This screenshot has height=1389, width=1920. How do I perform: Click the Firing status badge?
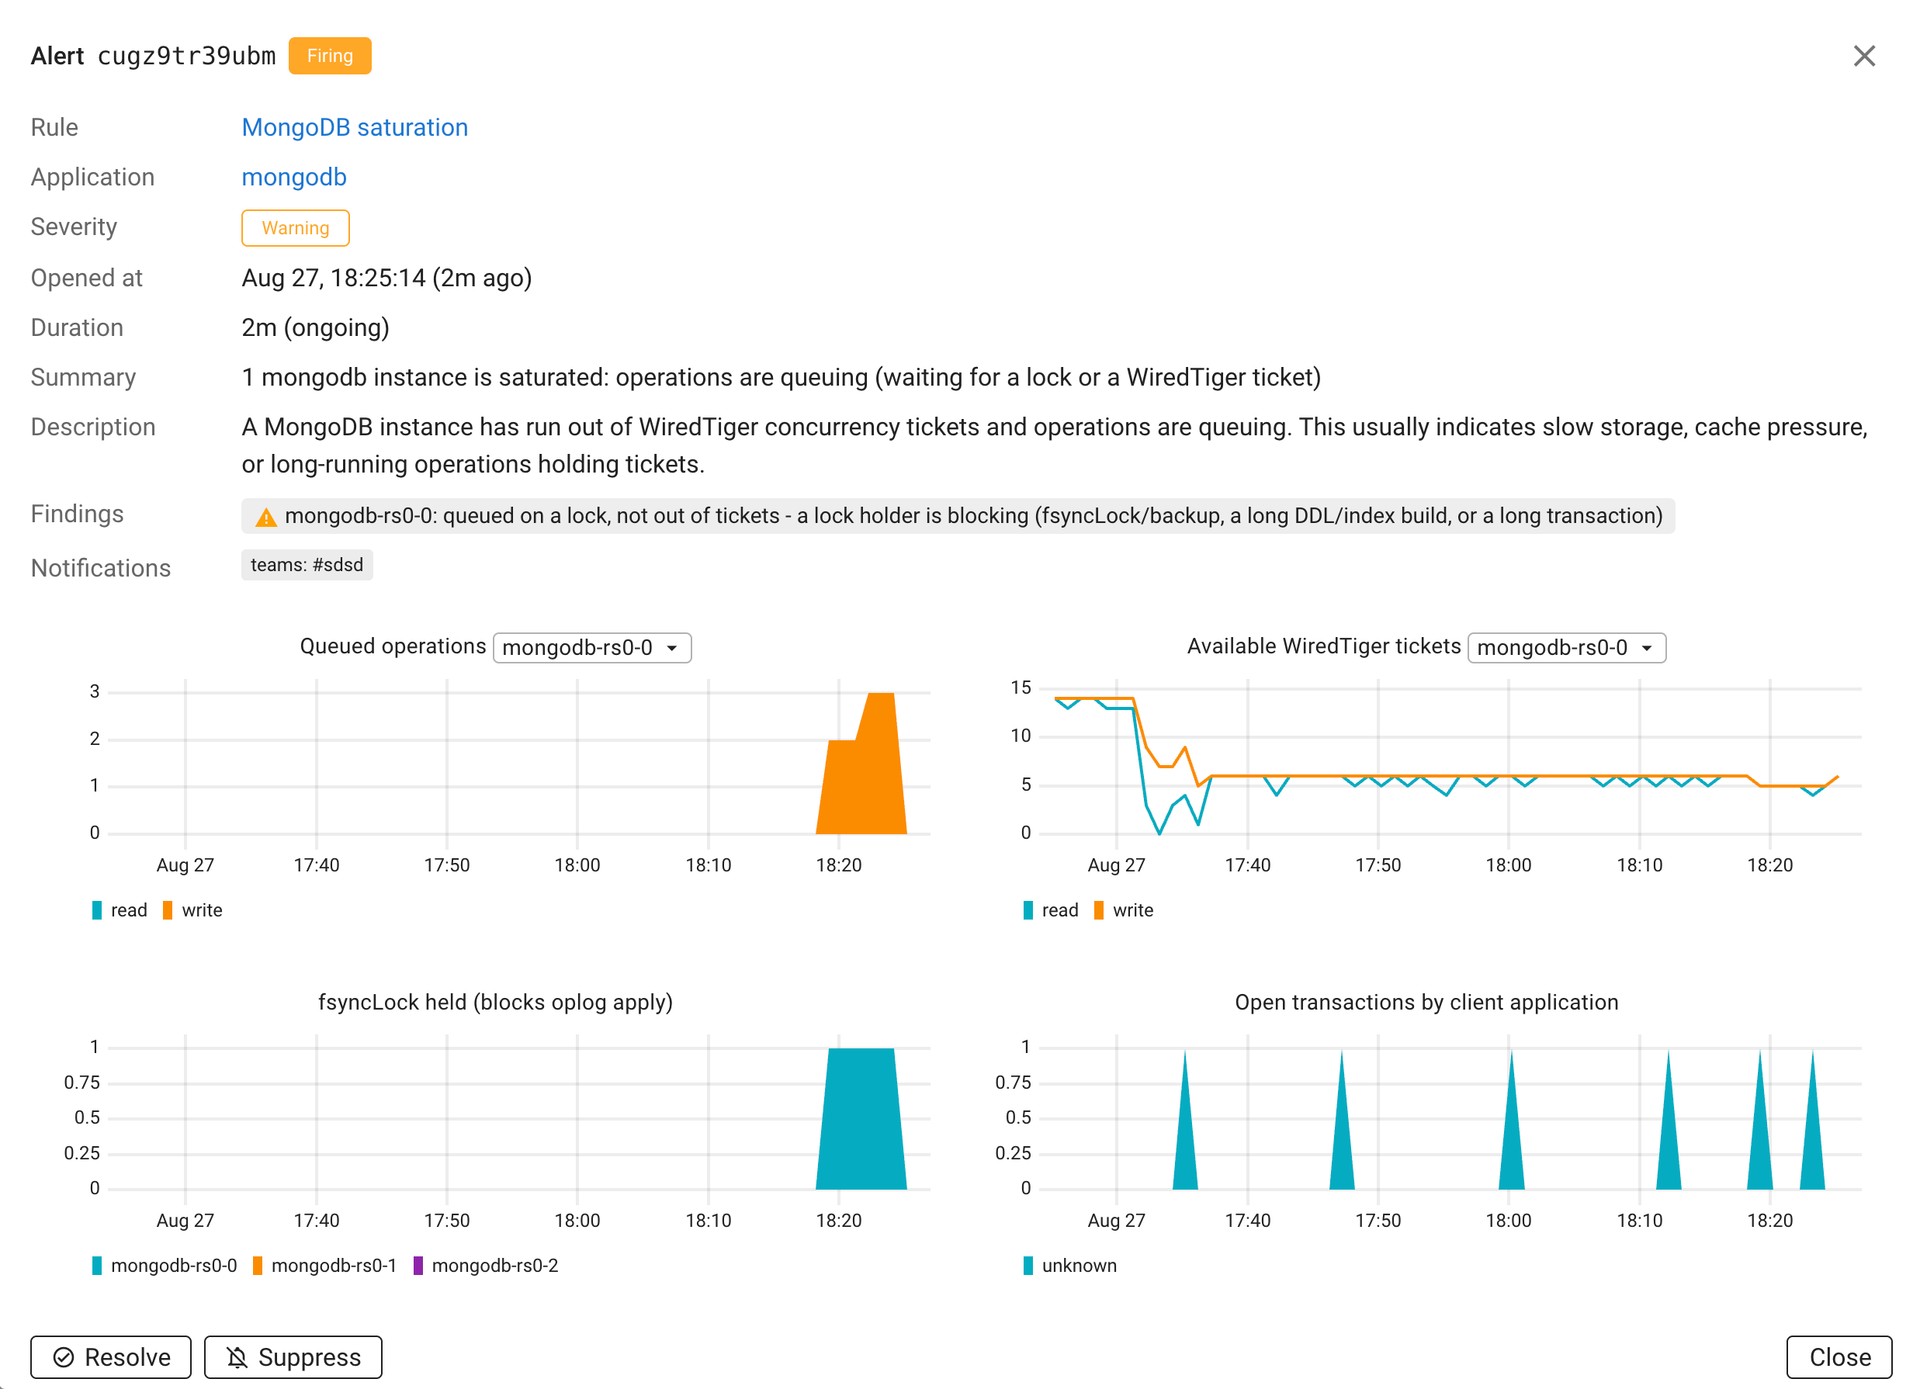[330, 56]
